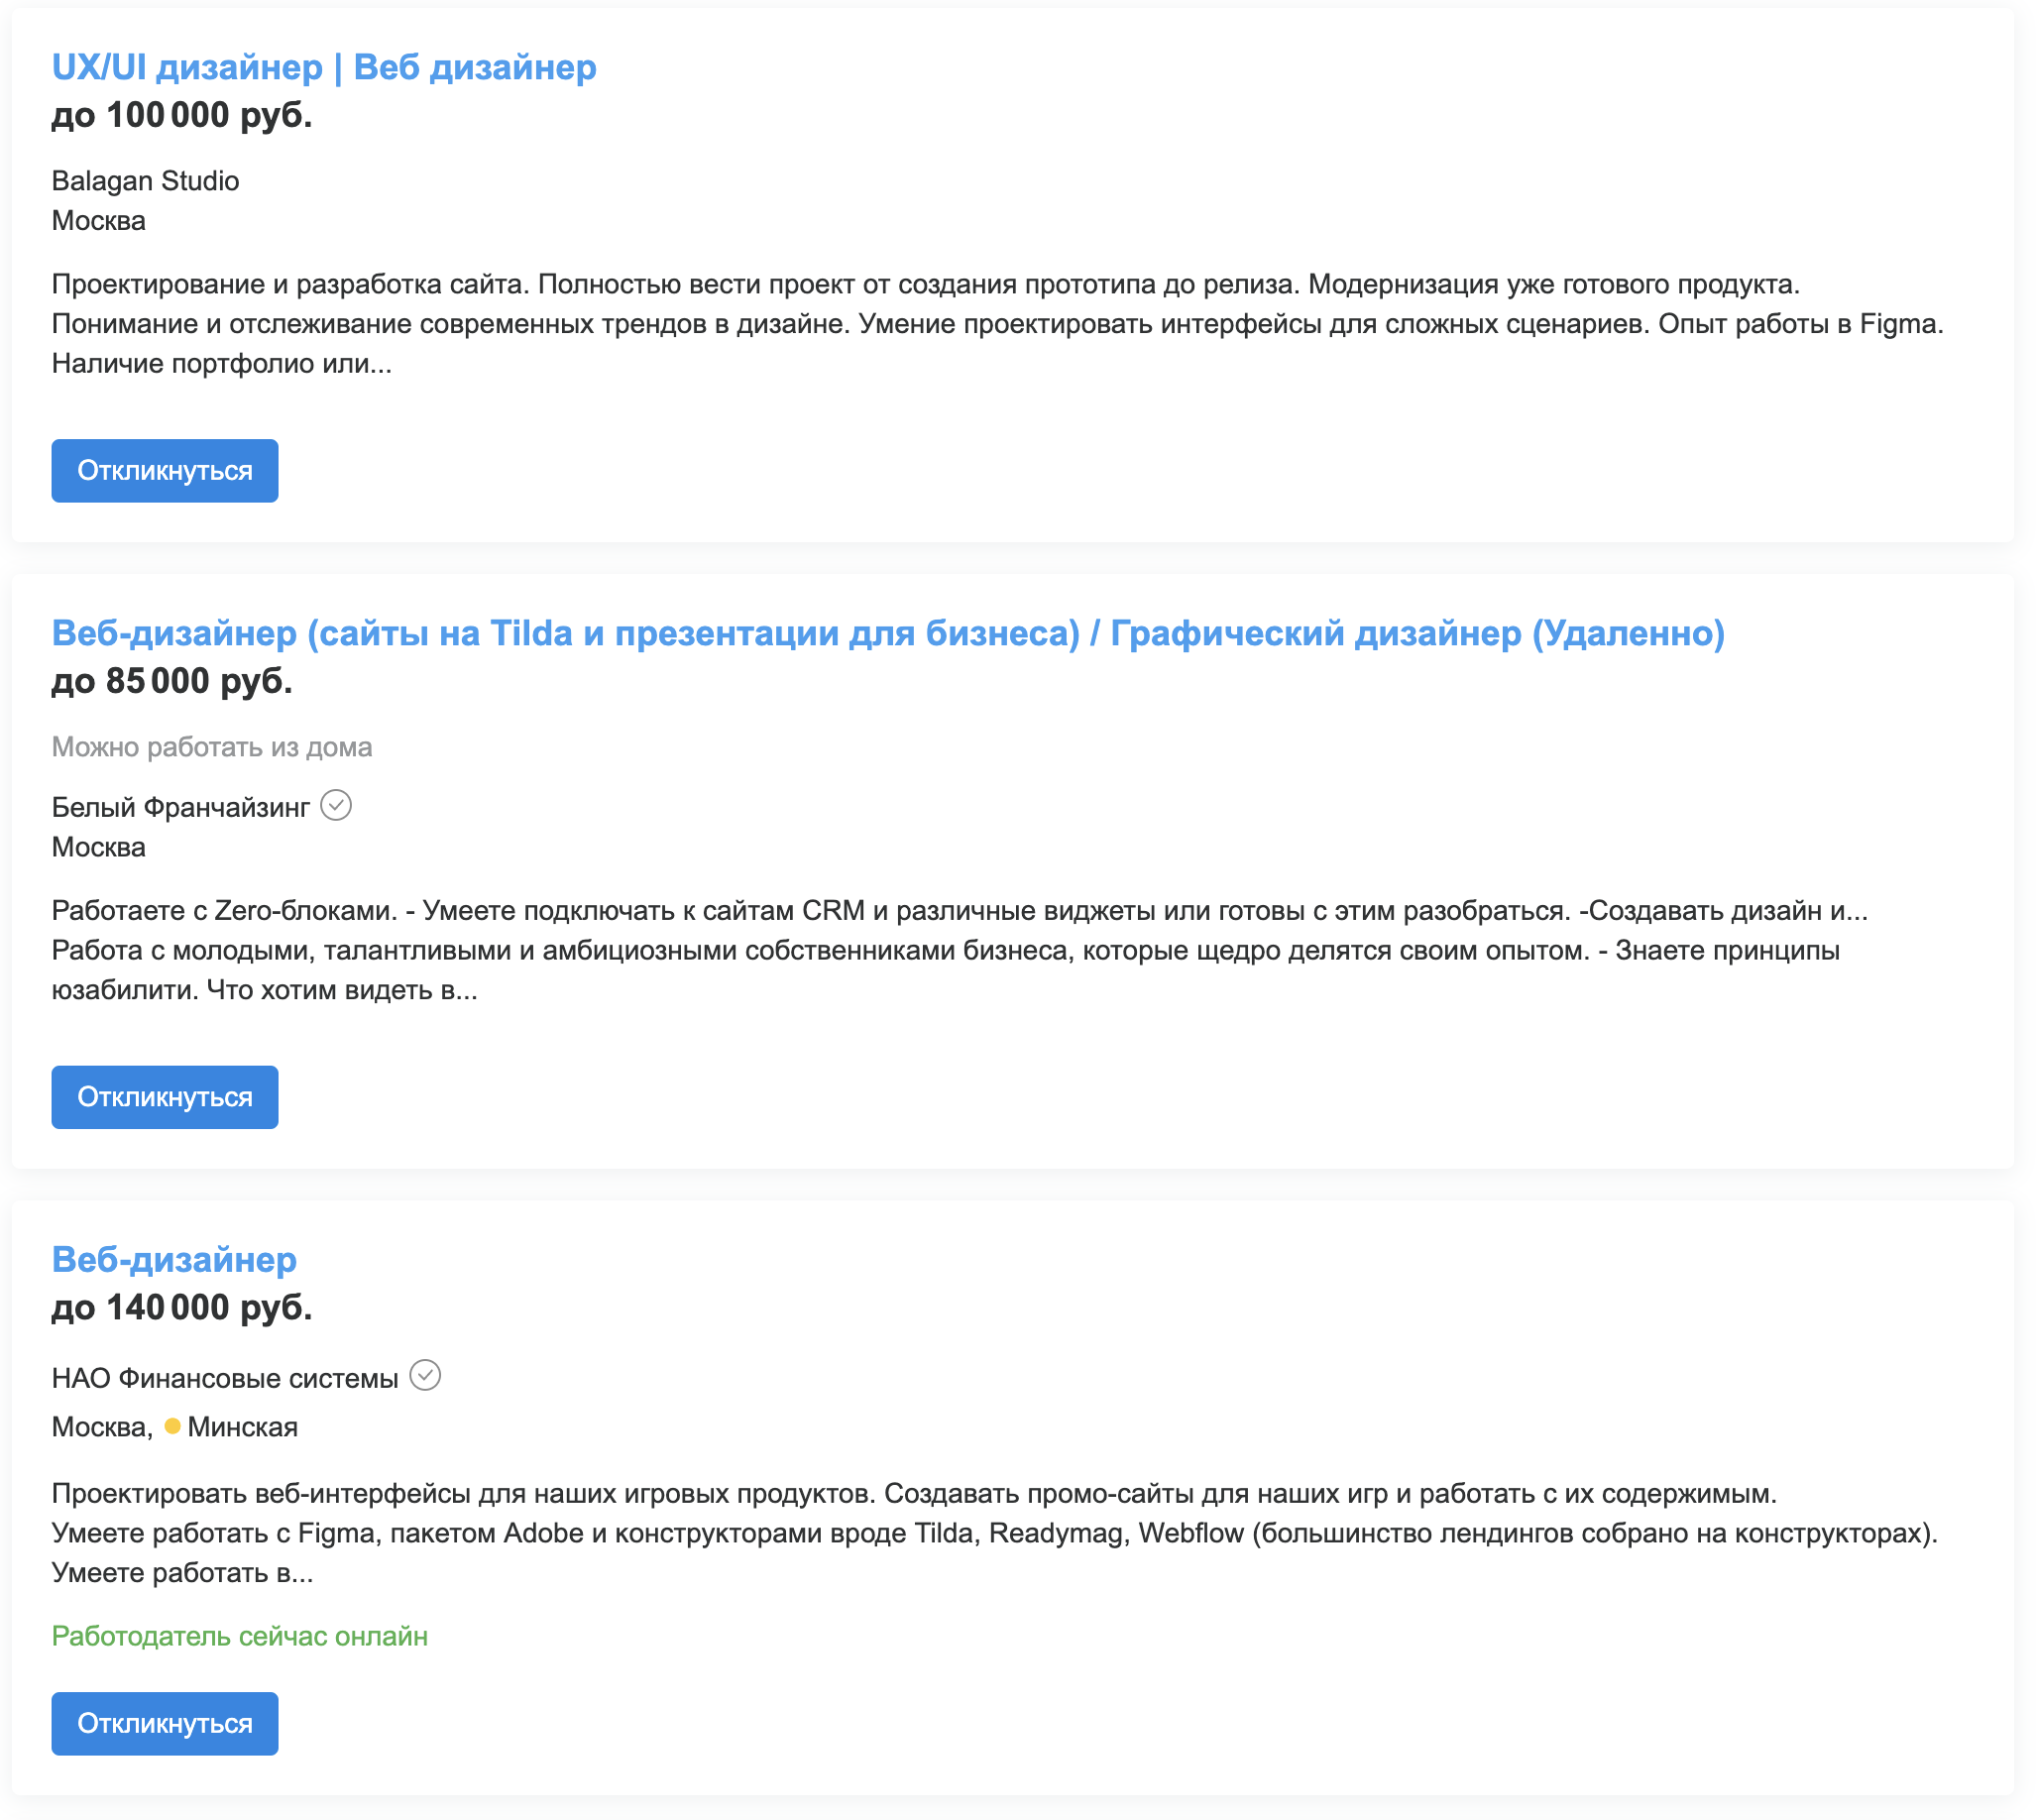This screenshot has height=1820, width=2036.
Task: Click the до 140 000 руб. salary
Action: (x=182, y=1307)
